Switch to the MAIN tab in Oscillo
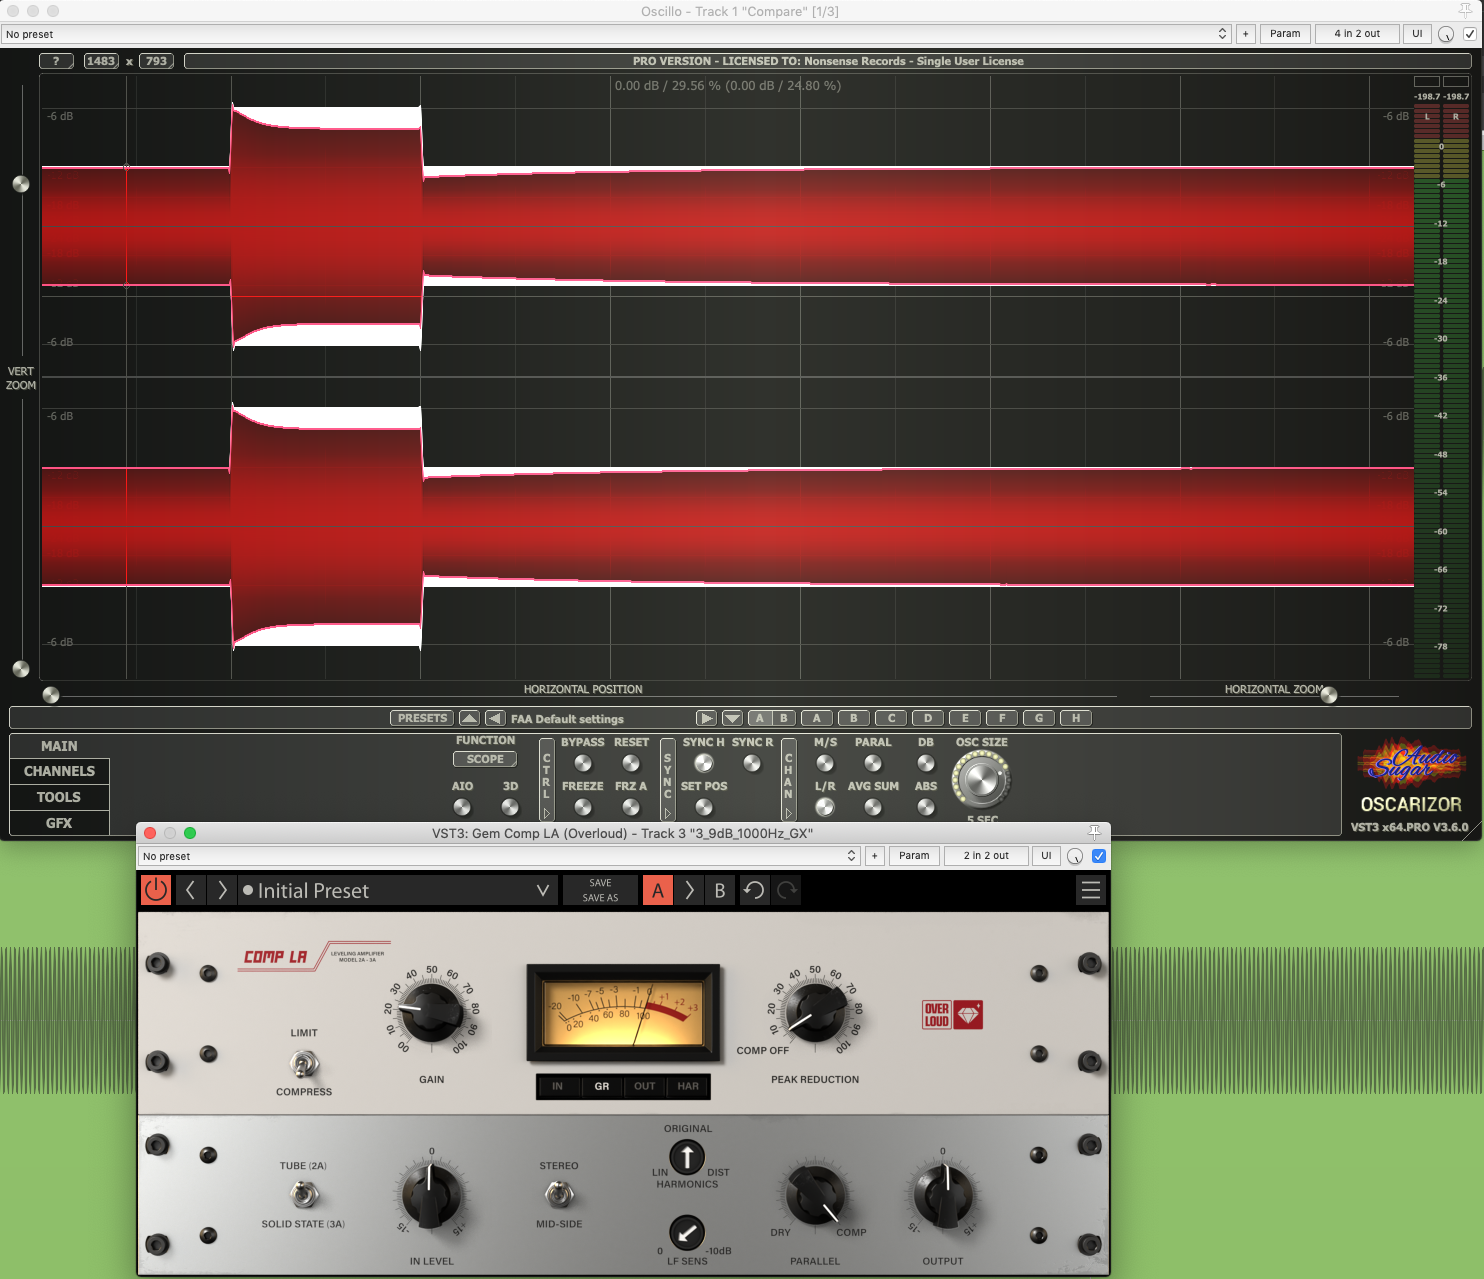Image resolution: width=1484 pixels, height=1279 pixels. [x=59, y=746]
